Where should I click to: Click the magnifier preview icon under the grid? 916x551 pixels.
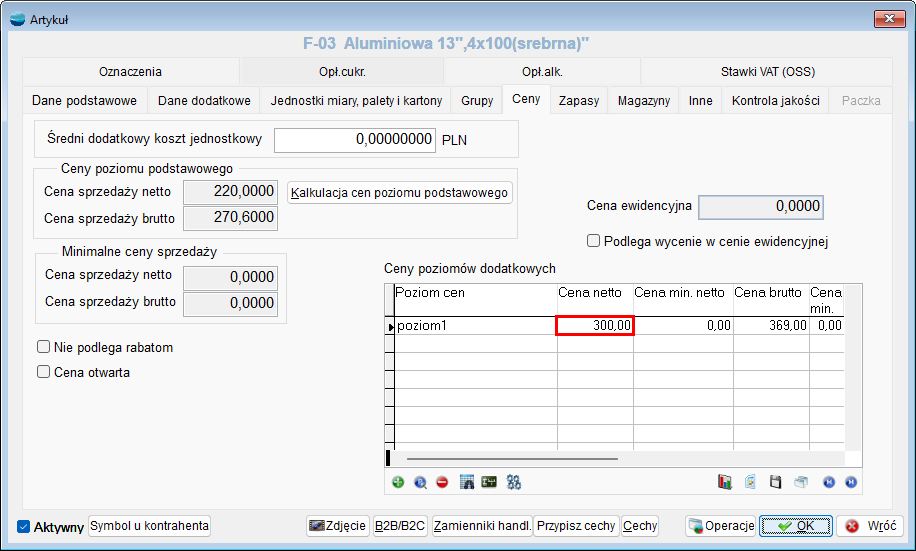pos(420,482)
